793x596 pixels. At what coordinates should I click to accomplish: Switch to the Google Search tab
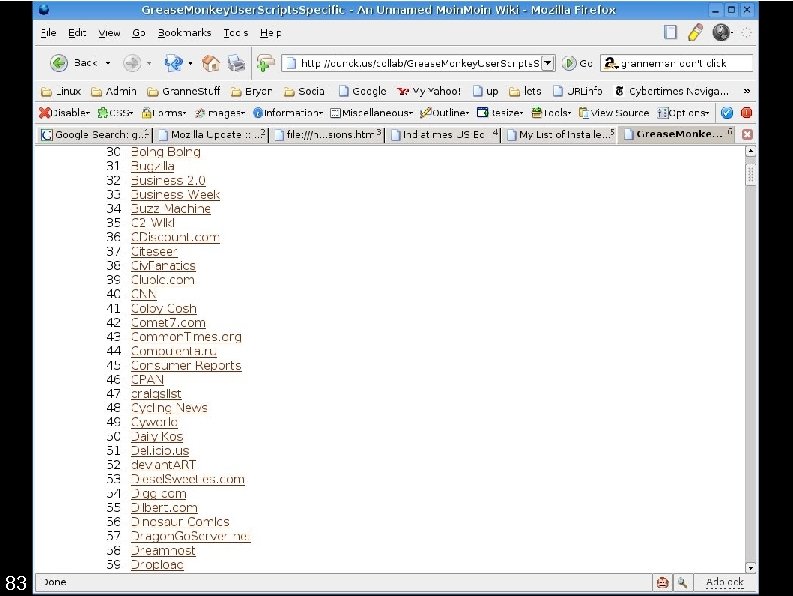pyautogui.click(x=96, y=135)
